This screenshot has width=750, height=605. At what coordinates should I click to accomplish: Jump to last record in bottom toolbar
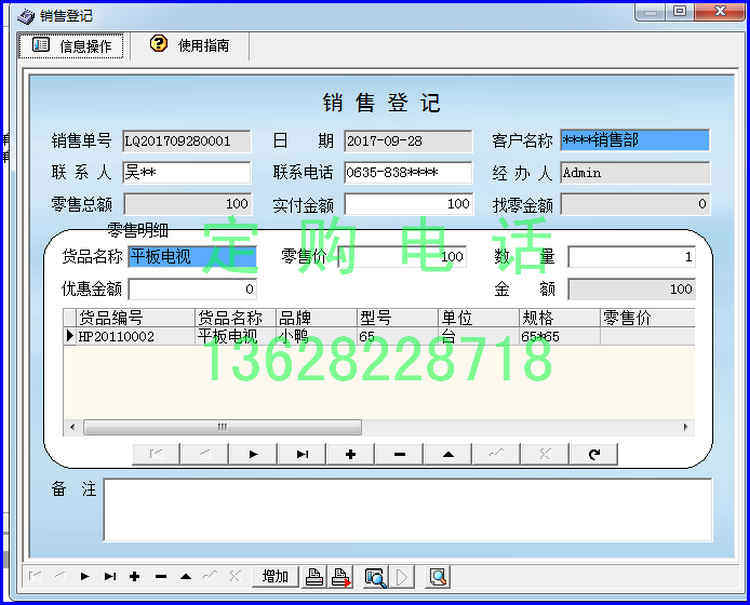point(110,576)
